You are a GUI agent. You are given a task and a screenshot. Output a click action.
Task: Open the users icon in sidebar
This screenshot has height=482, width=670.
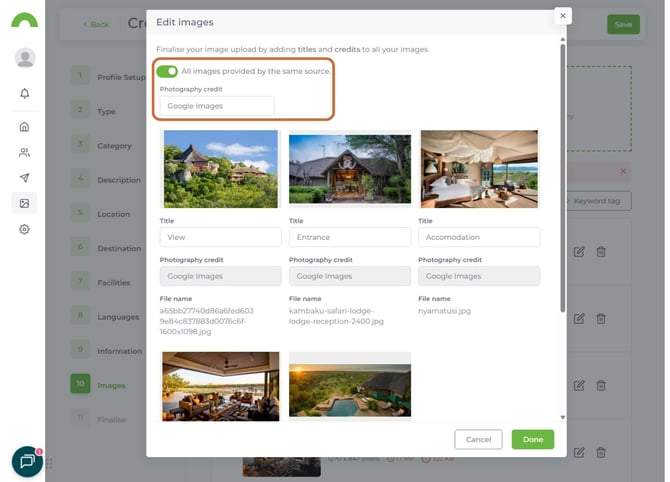(x=24, y=153)
